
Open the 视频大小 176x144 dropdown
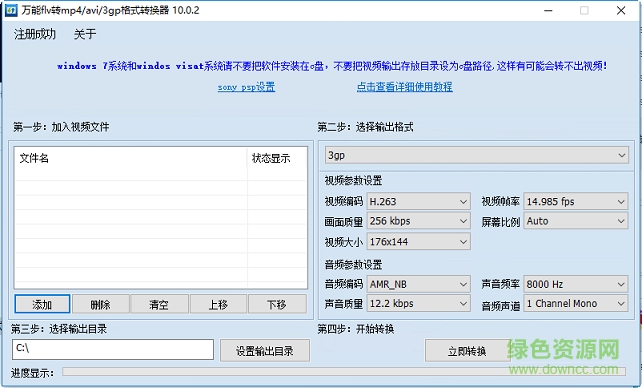(x=418, y=241)
